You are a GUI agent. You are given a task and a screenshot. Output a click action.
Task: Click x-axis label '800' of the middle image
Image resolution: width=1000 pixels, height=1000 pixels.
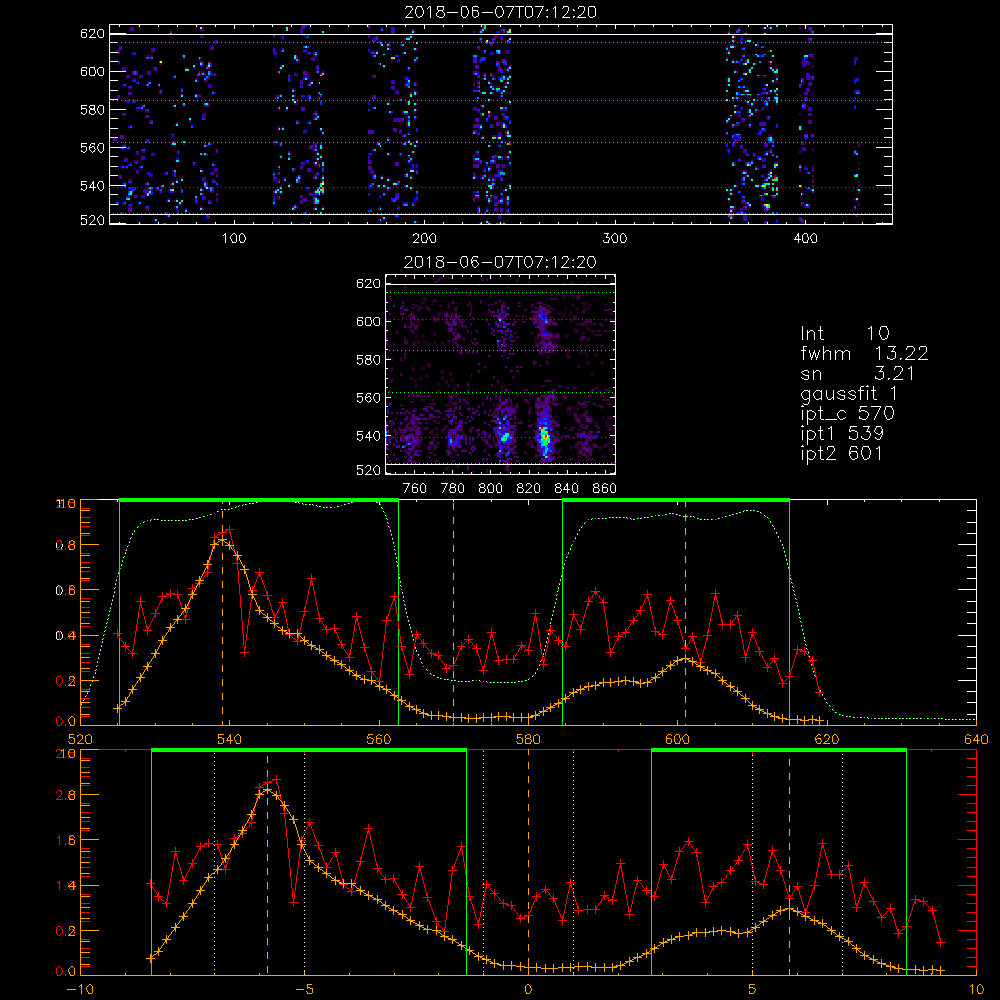tap(490, 489)
